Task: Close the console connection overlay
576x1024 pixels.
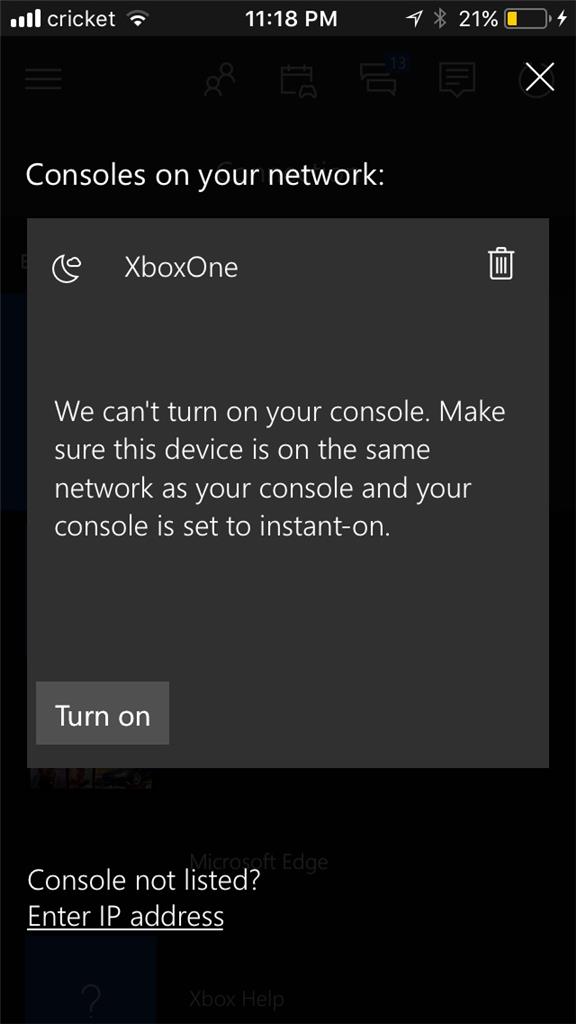Action: coord(540,78)
